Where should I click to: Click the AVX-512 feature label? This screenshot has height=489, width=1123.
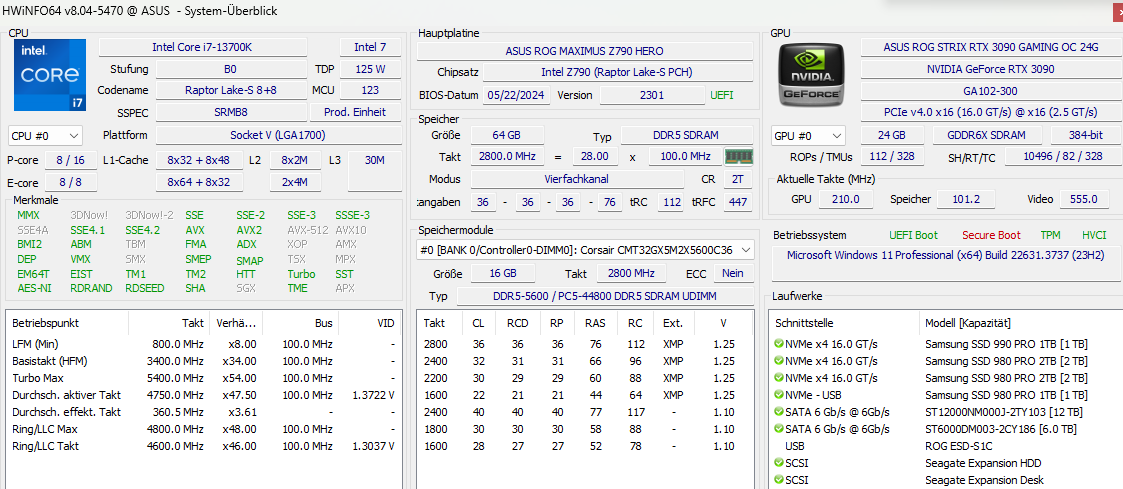[308, 230]
